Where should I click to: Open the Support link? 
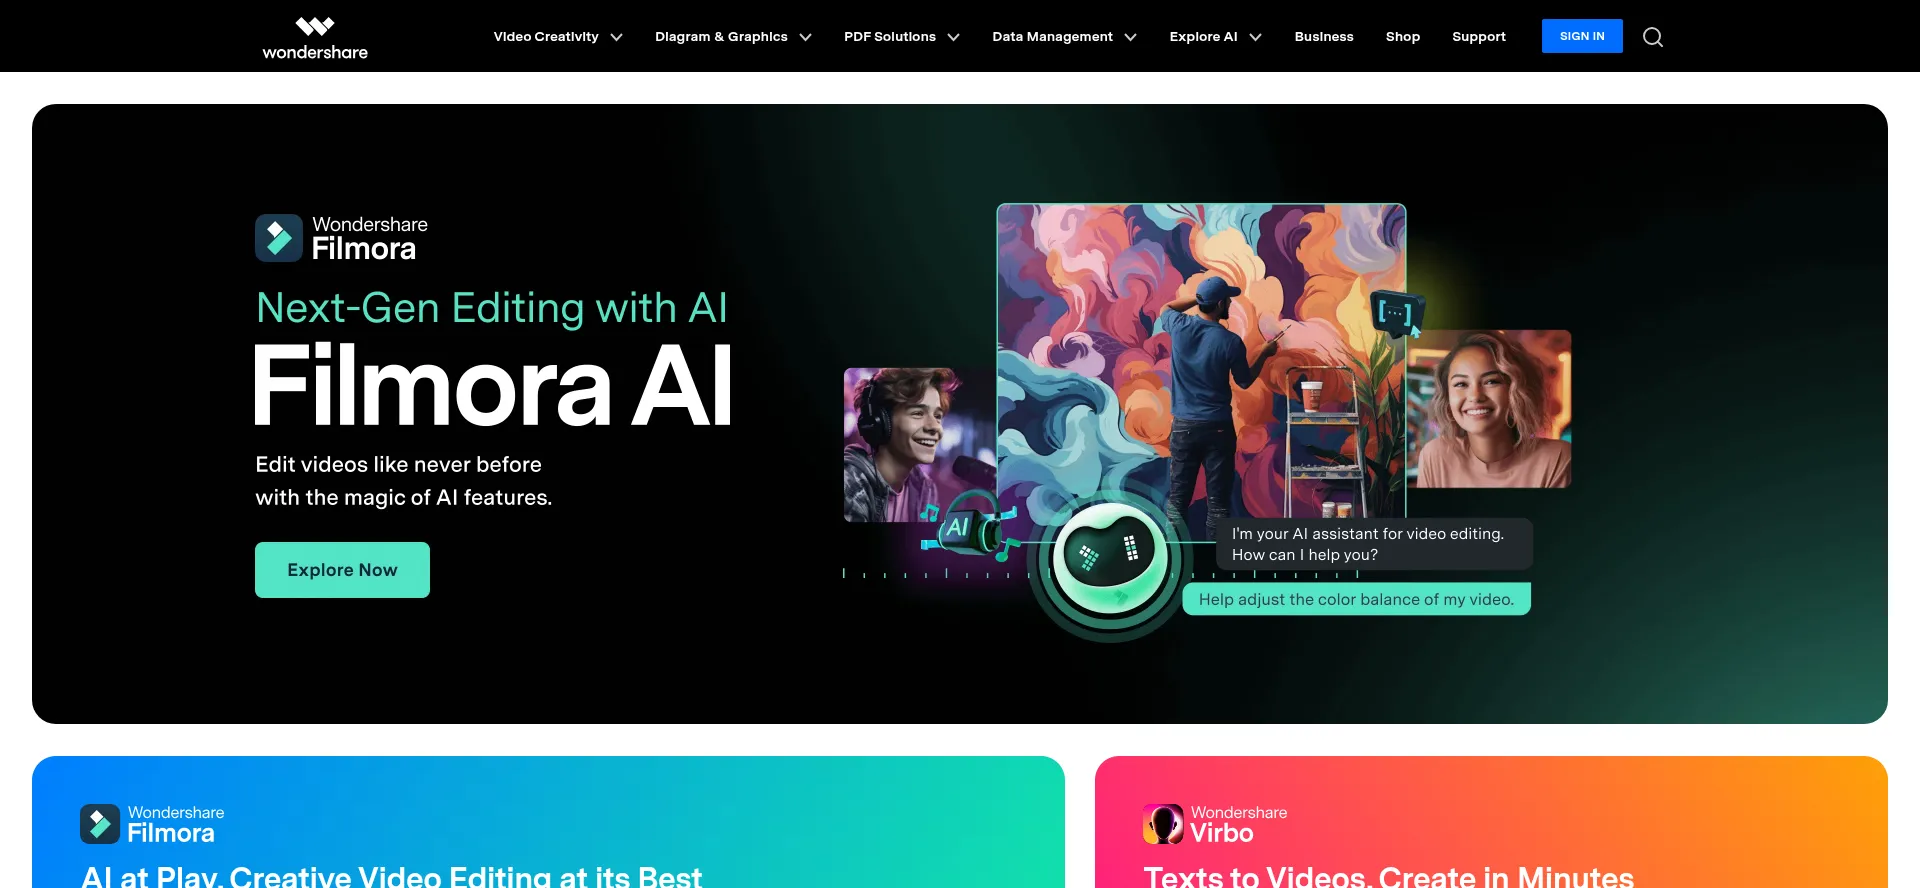click(x=1479, y=37)
